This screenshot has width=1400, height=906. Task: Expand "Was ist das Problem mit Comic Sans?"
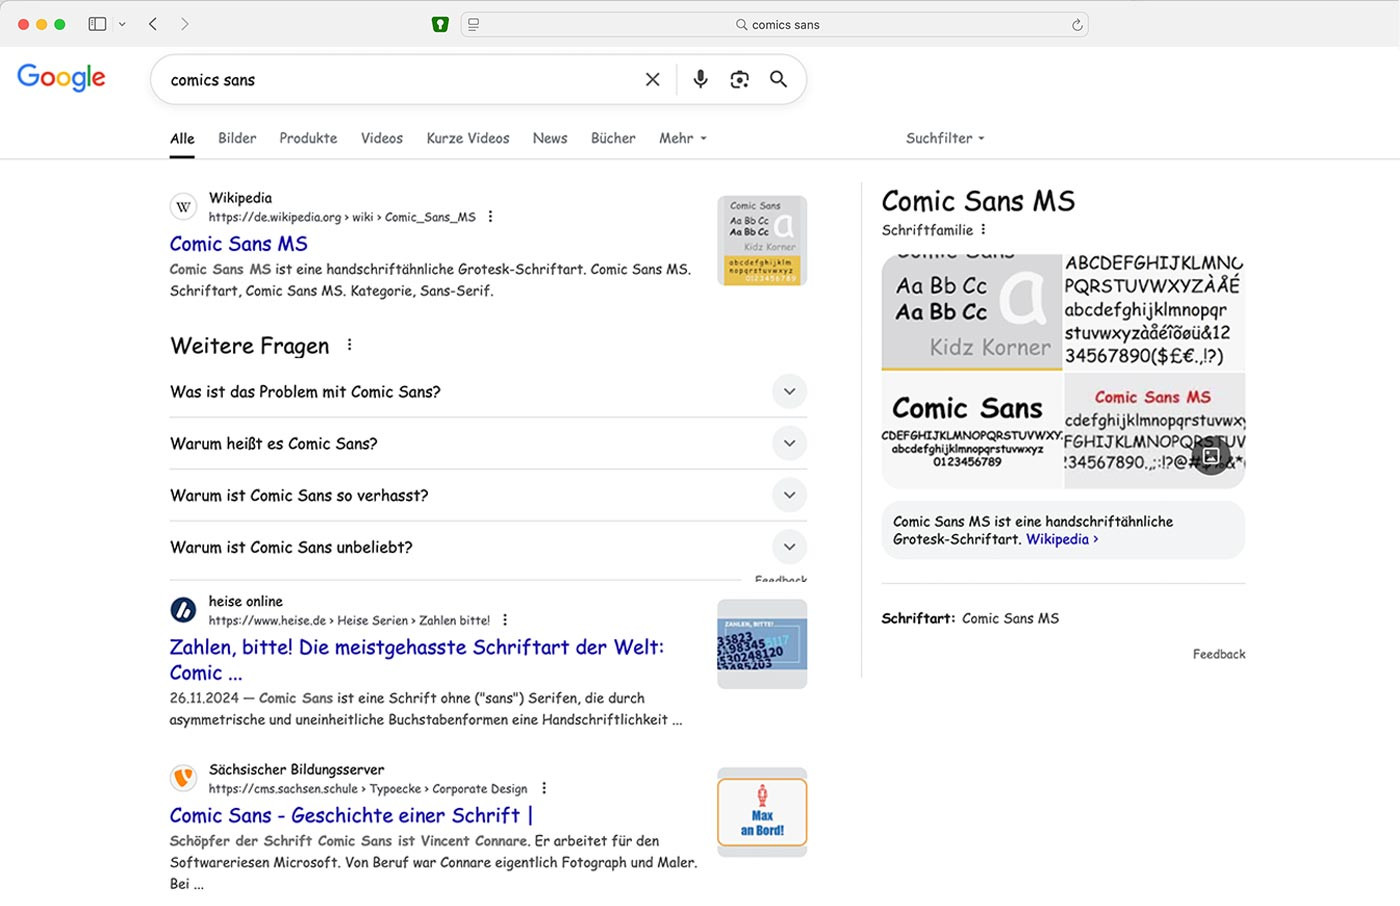tap(789, 392)
